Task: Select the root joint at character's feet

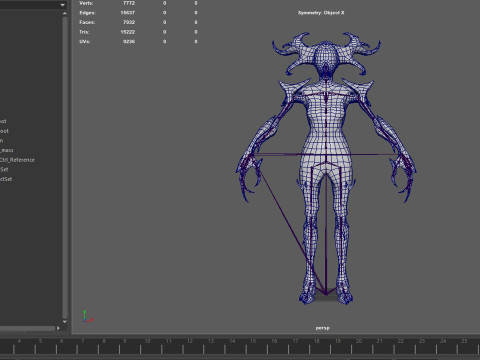Action: coord(326,294)
